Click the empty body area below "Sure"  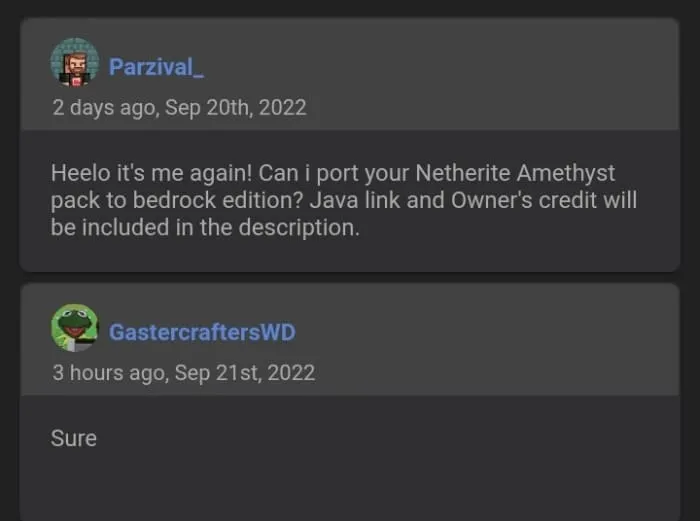pyautogui.click(x=350, y=484)
